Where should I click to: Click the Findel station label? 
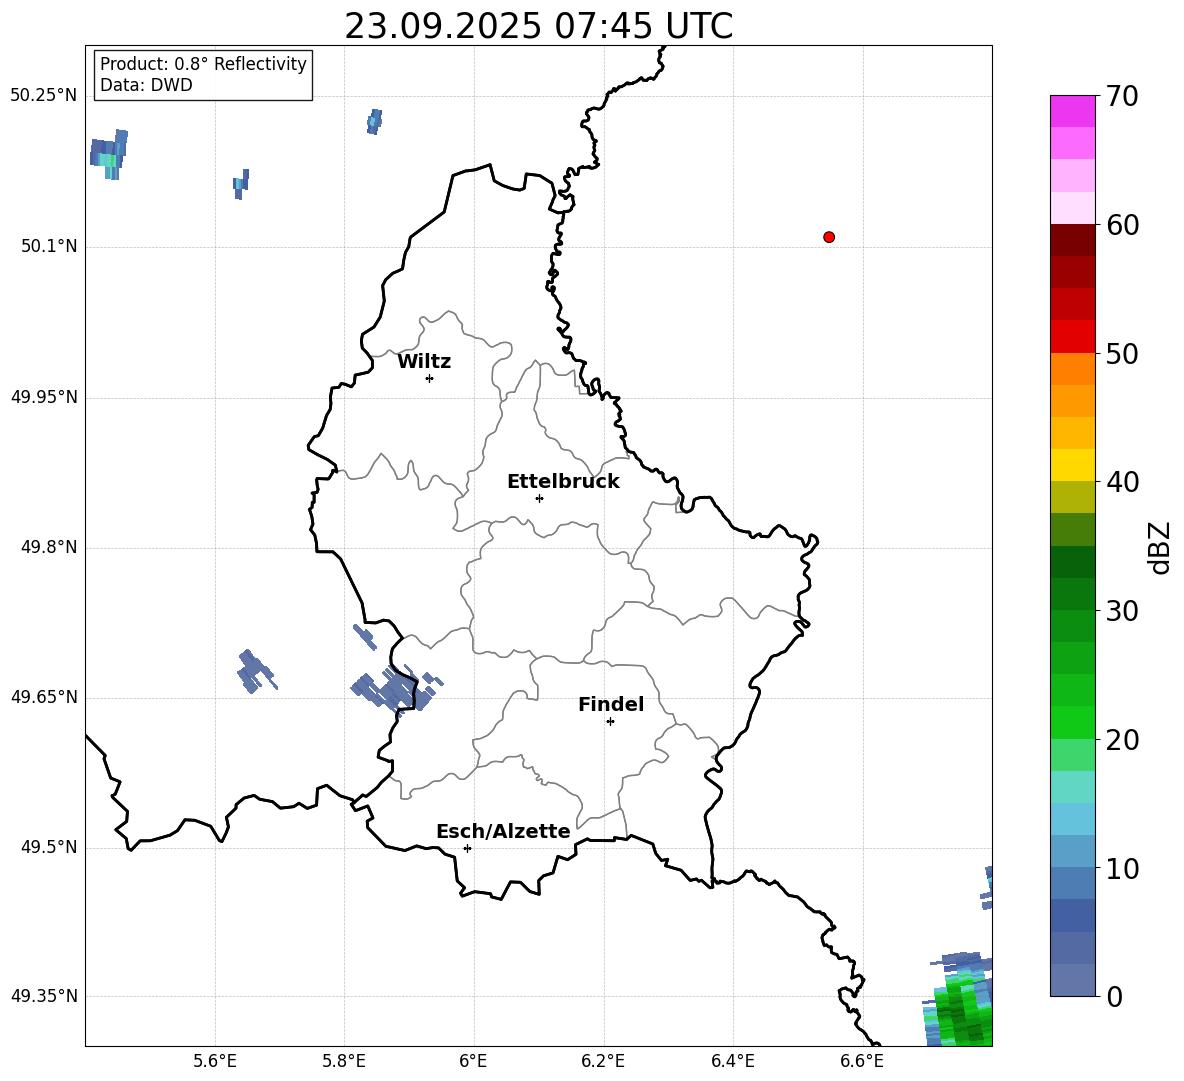[x=611, y=704]
